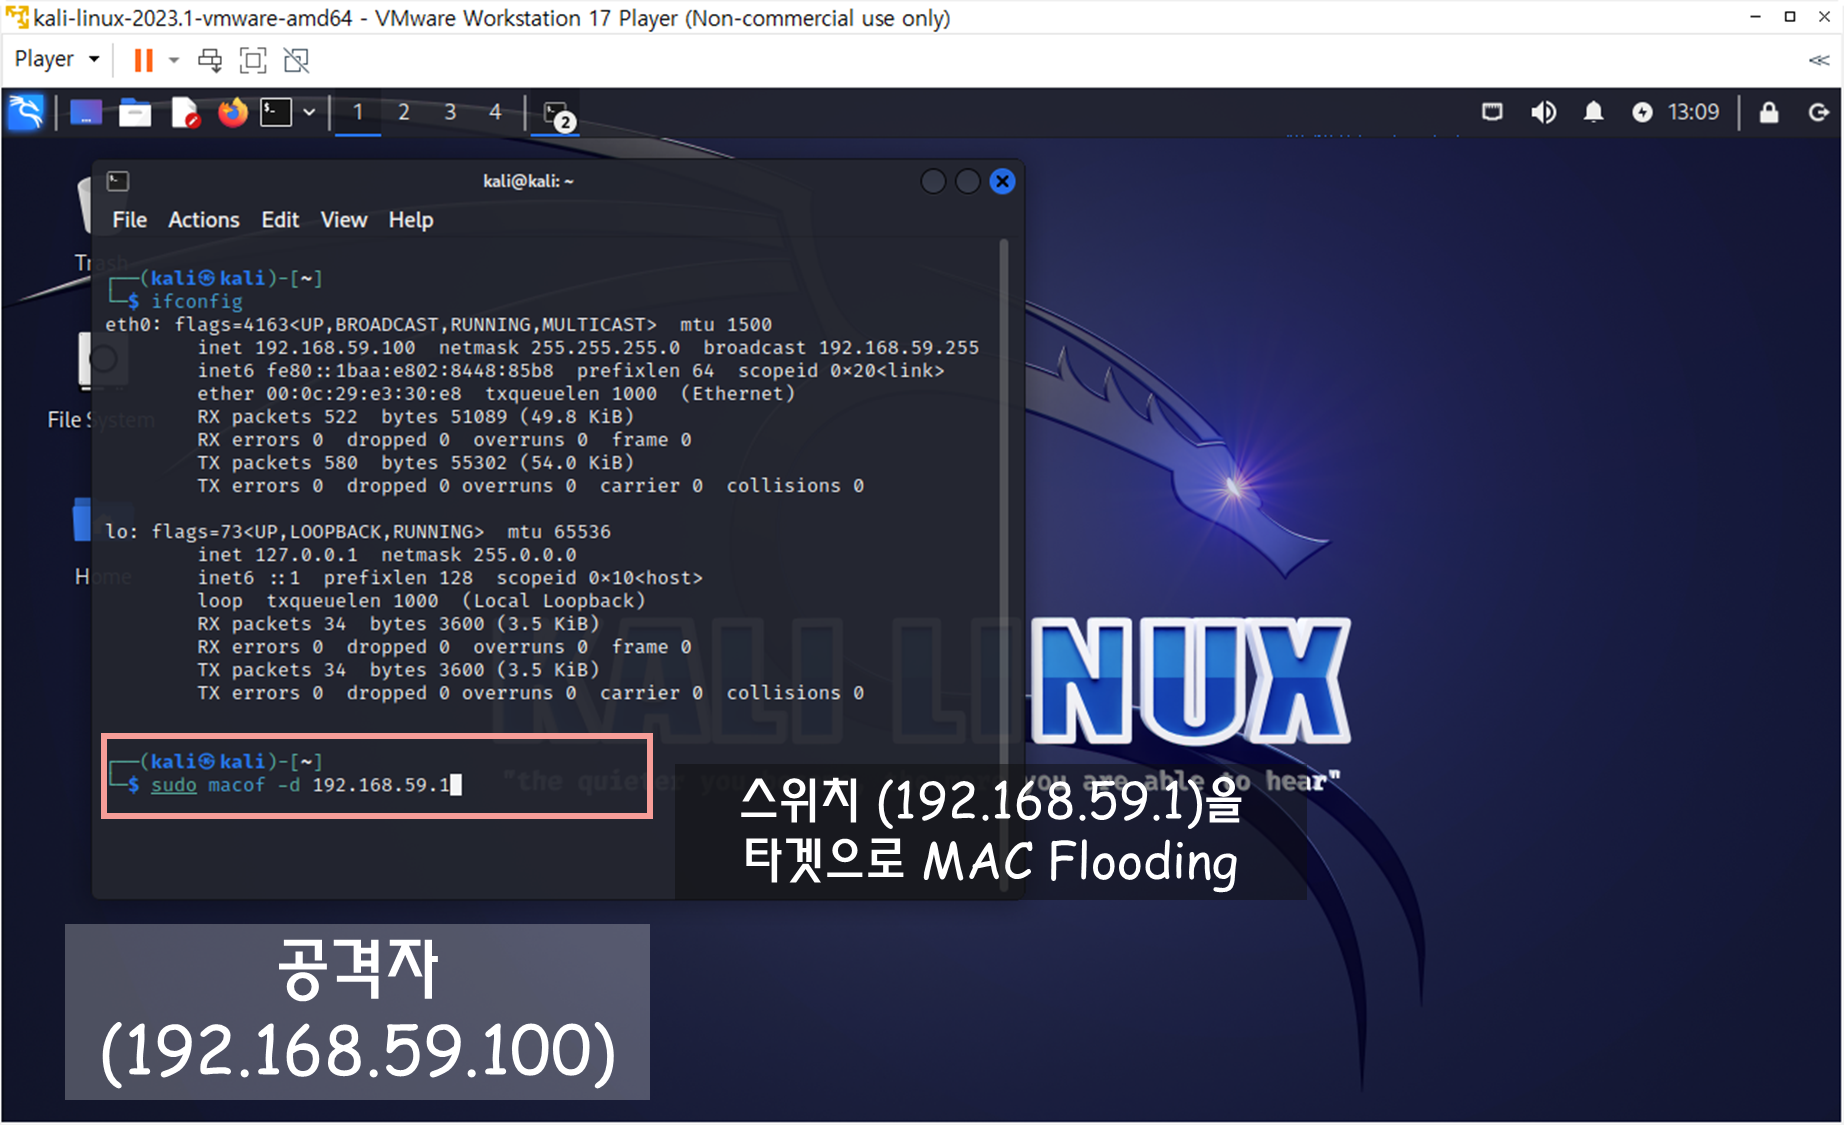Click the 13:09 clock
1844x1132 pixels.
[1693, 112]
